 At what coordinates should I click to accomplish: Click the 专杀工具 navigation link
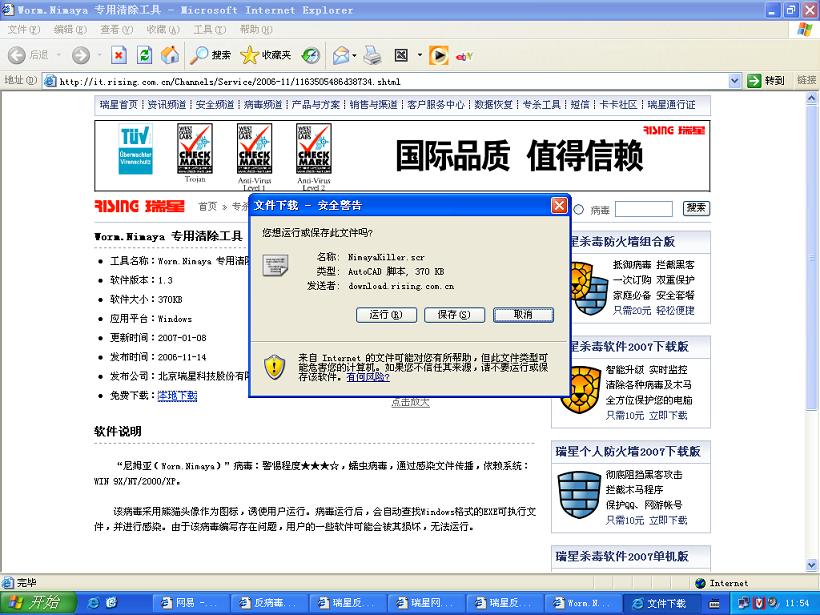click(541, 105)
